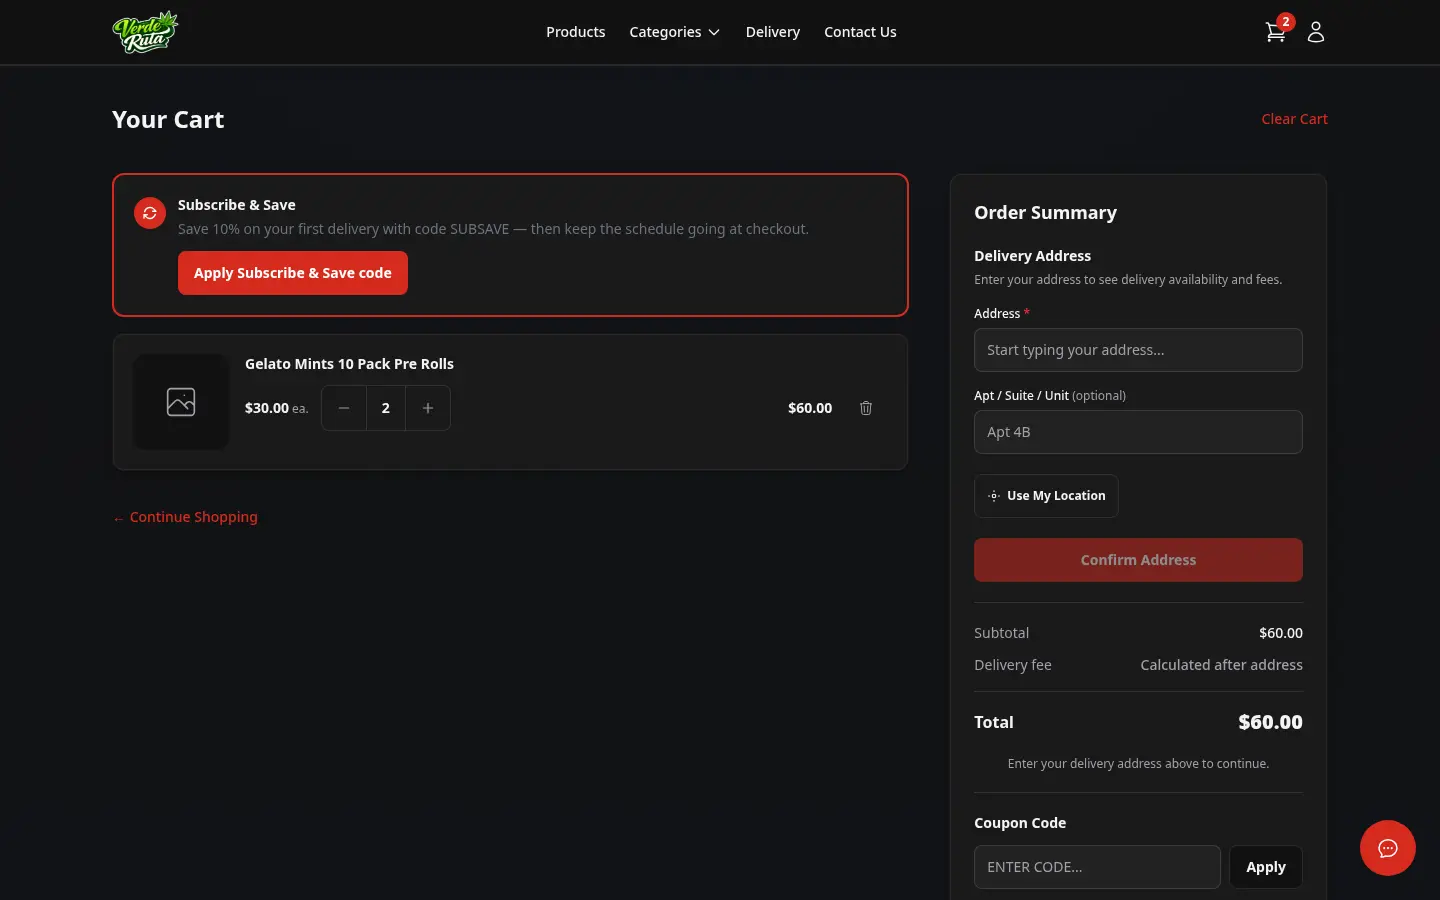The image size is (1440, 900).
Task: Expand the Categories dropdown menu
Action: click(675, 32)
